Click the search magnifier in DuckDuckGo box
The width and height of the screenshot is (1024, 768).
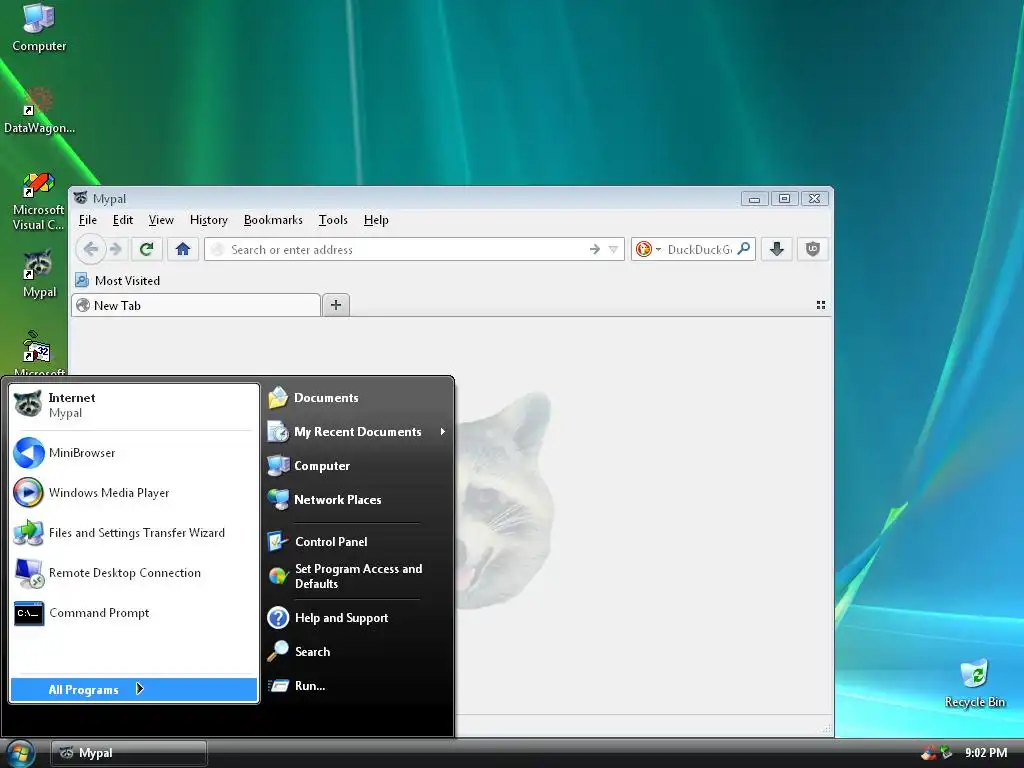pyautogui.click(x=744, y=249)
